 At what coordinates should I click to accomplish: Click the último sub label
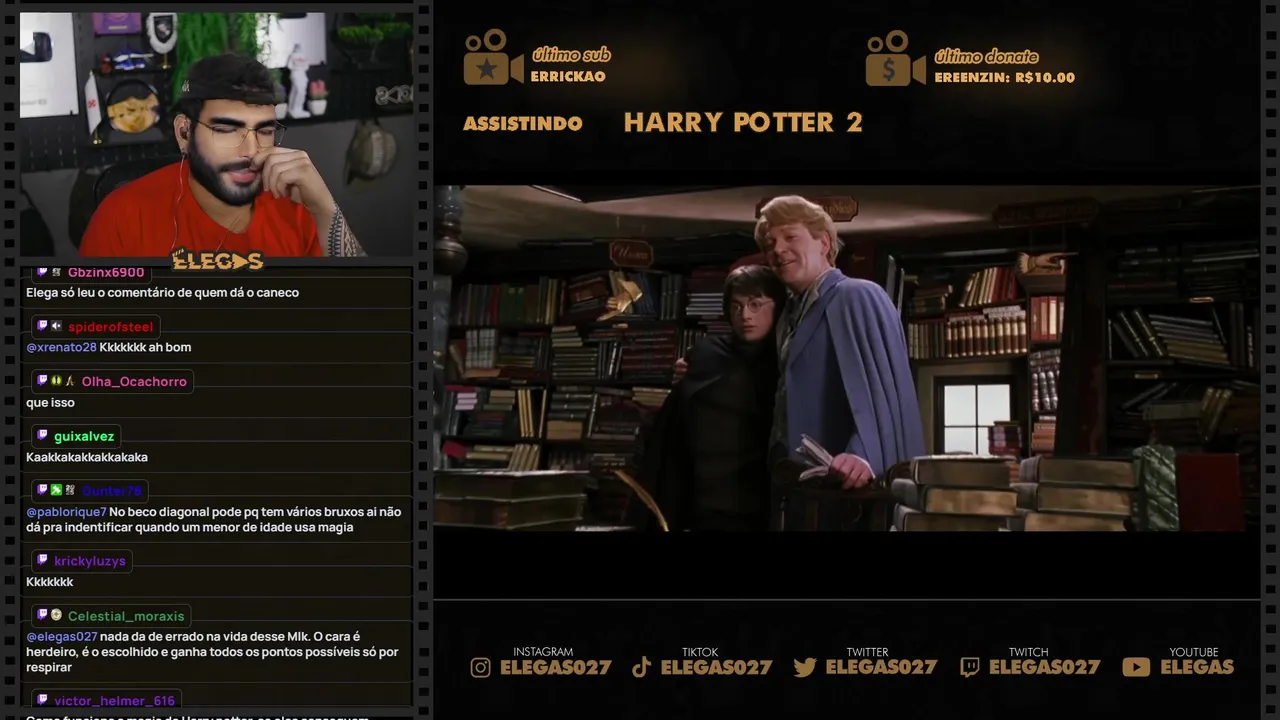571,56
